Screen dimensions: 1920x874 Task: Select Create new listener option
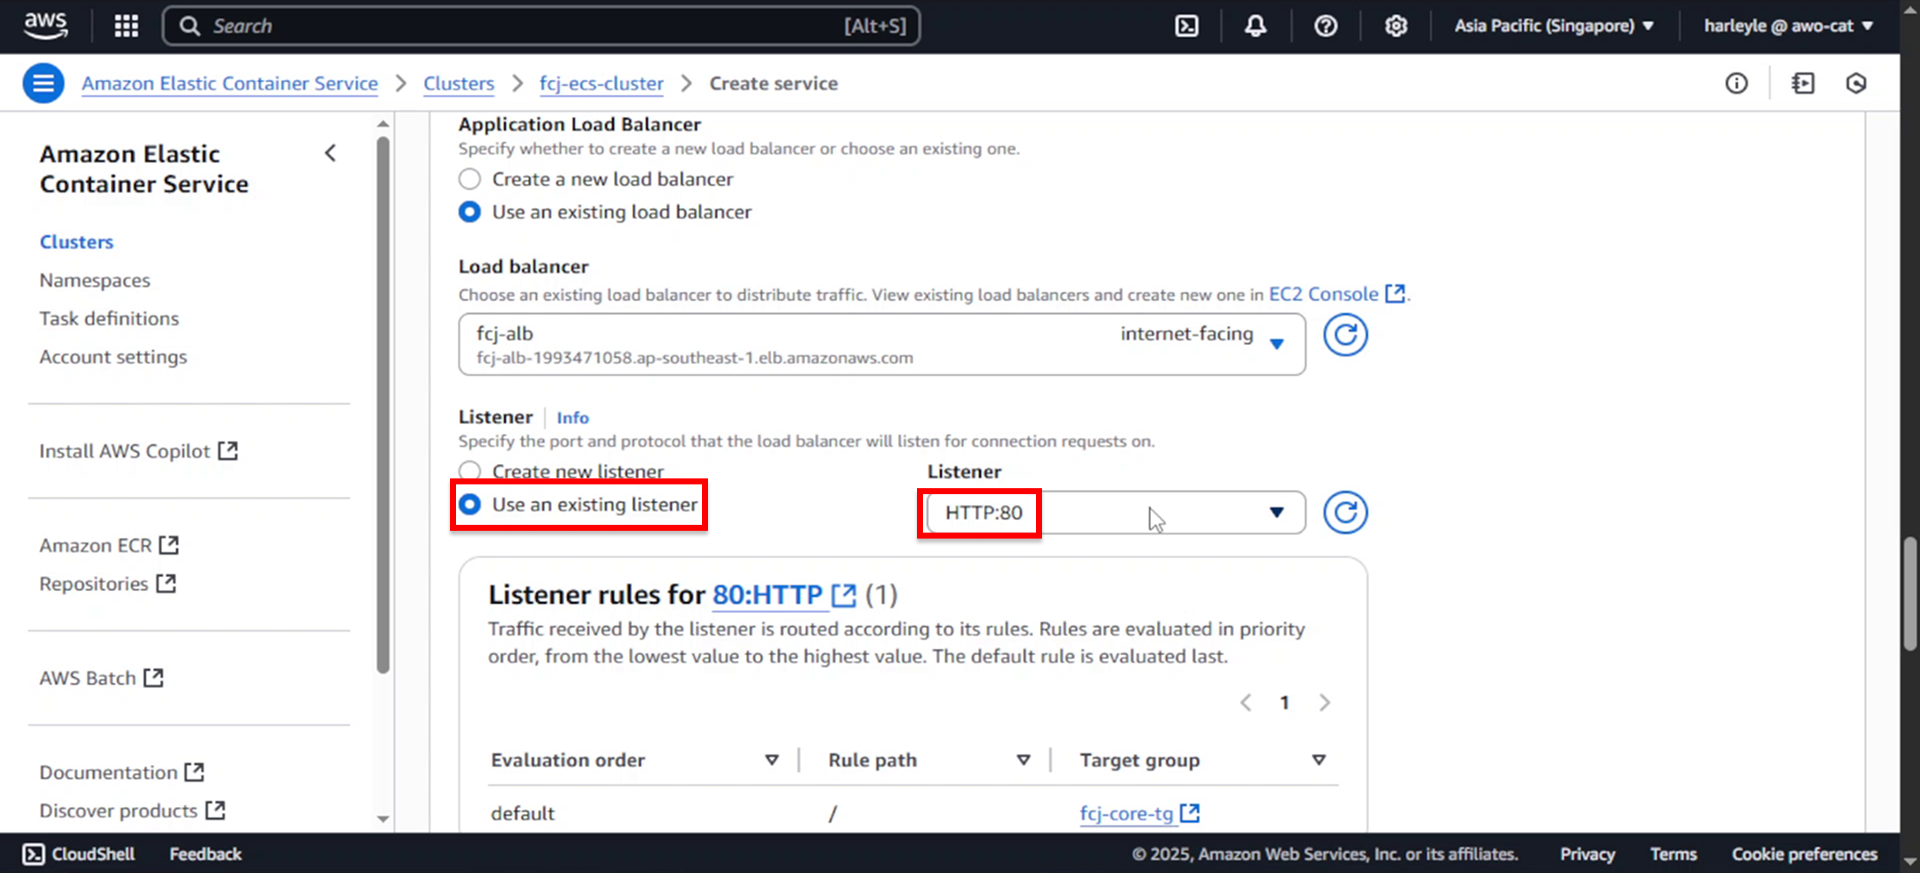[x=469, y=470]
